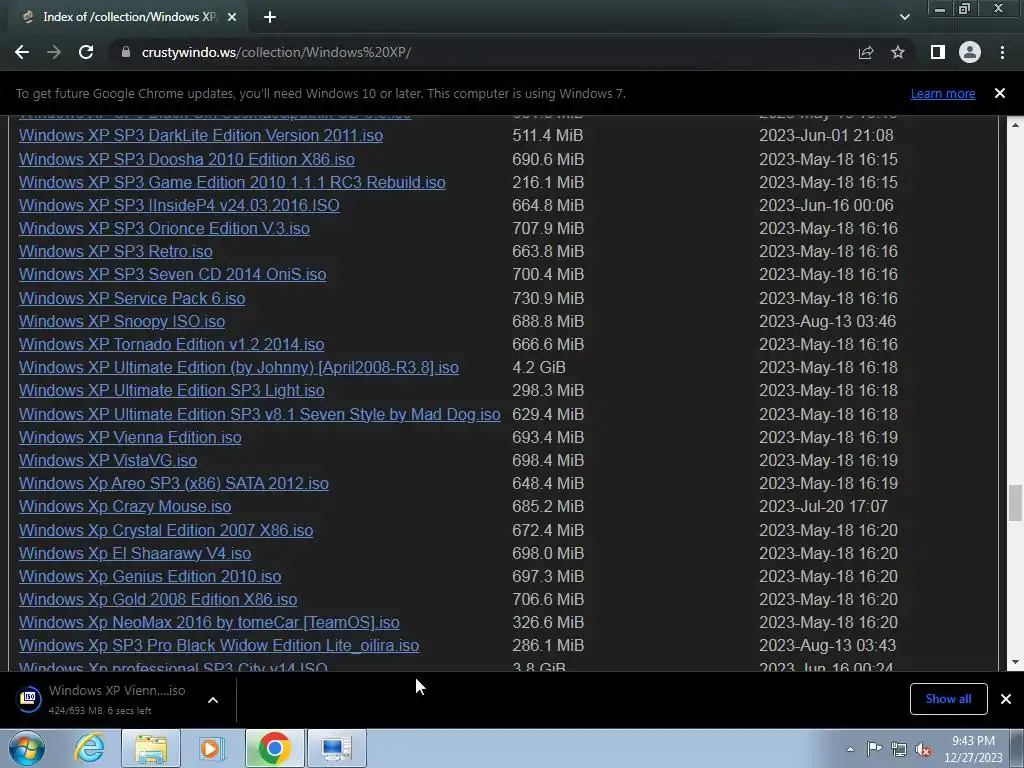Click the vertical scrollbar thumb

pyautogui.click(x=1015, y=503)
